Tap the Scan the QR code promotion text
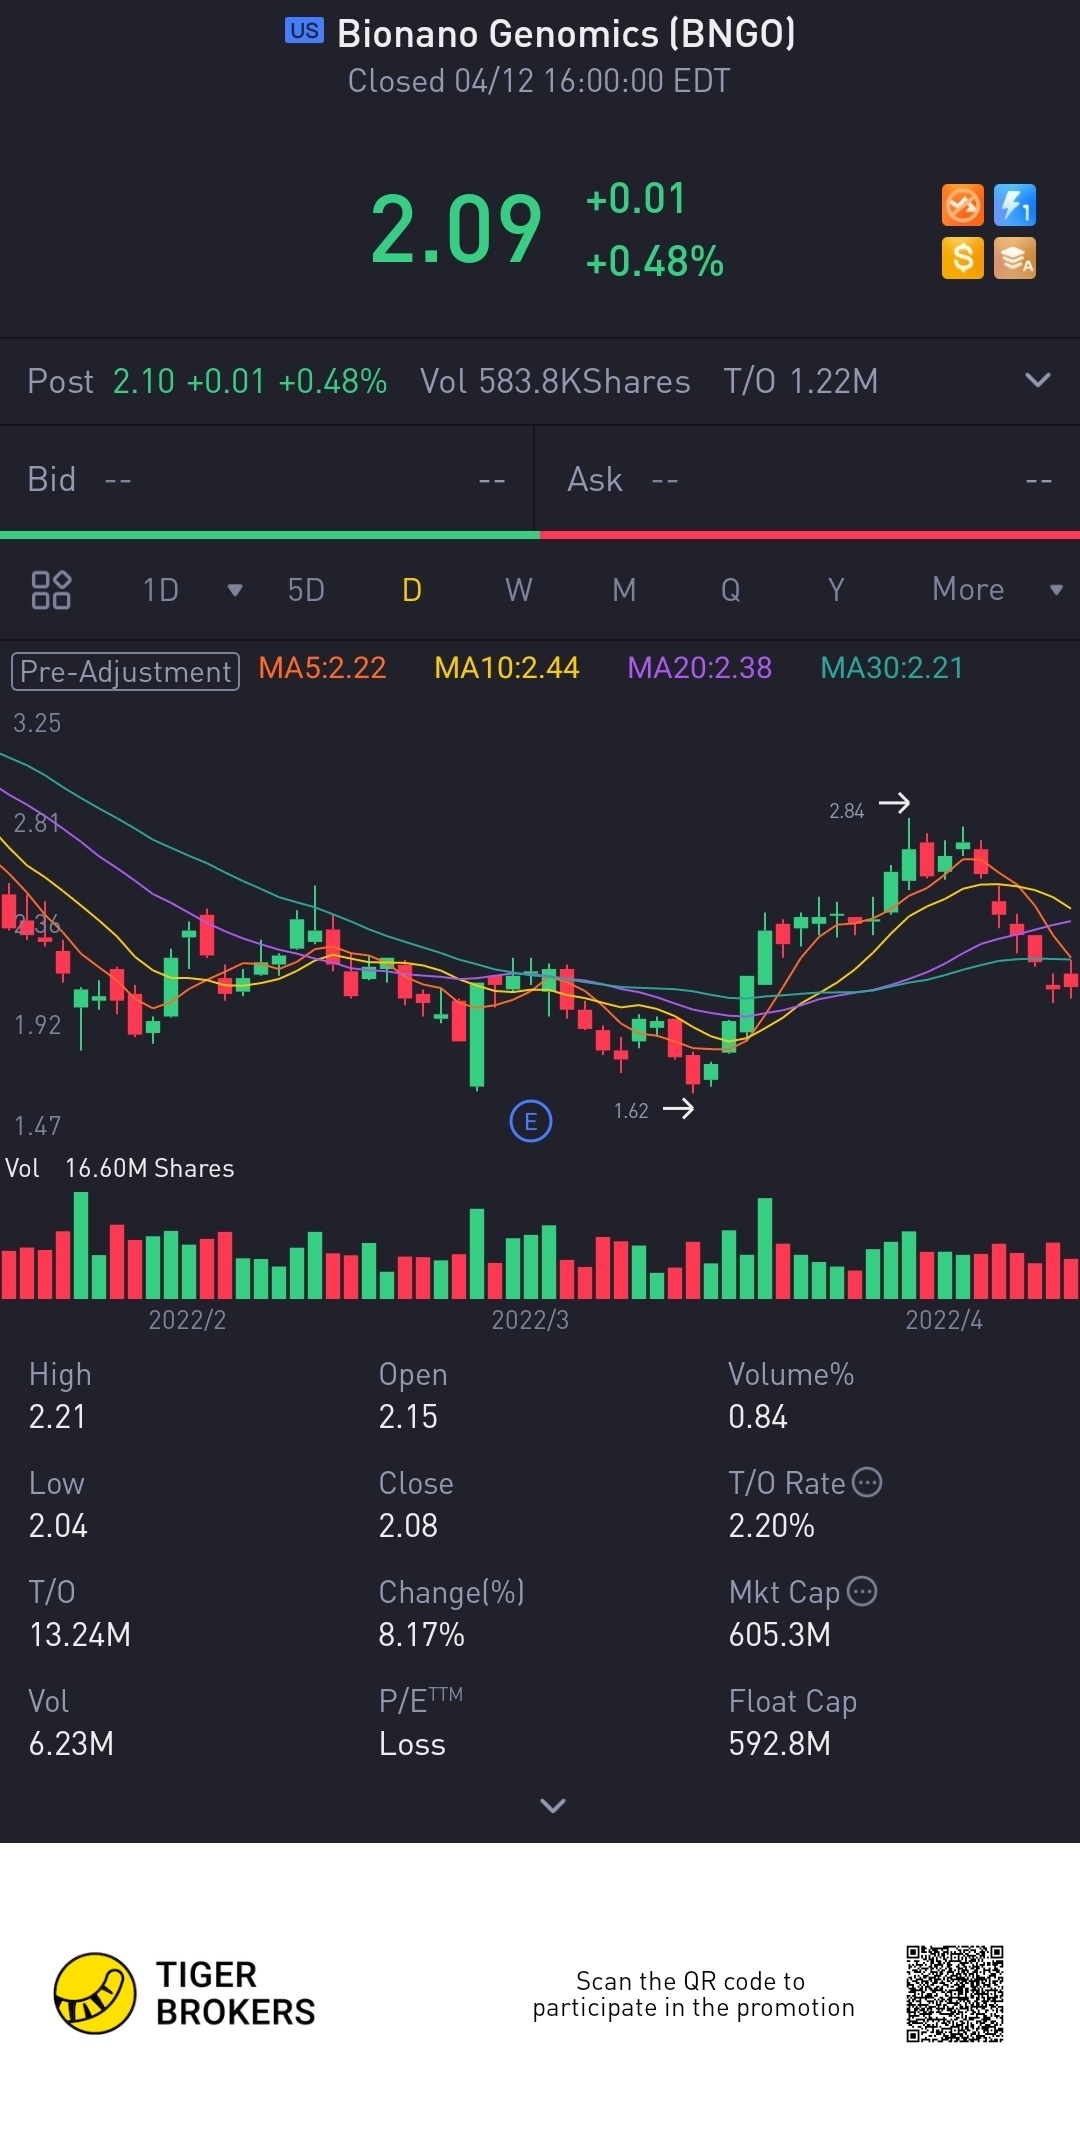The image size is (1080, 2145). click(693, 1994)
